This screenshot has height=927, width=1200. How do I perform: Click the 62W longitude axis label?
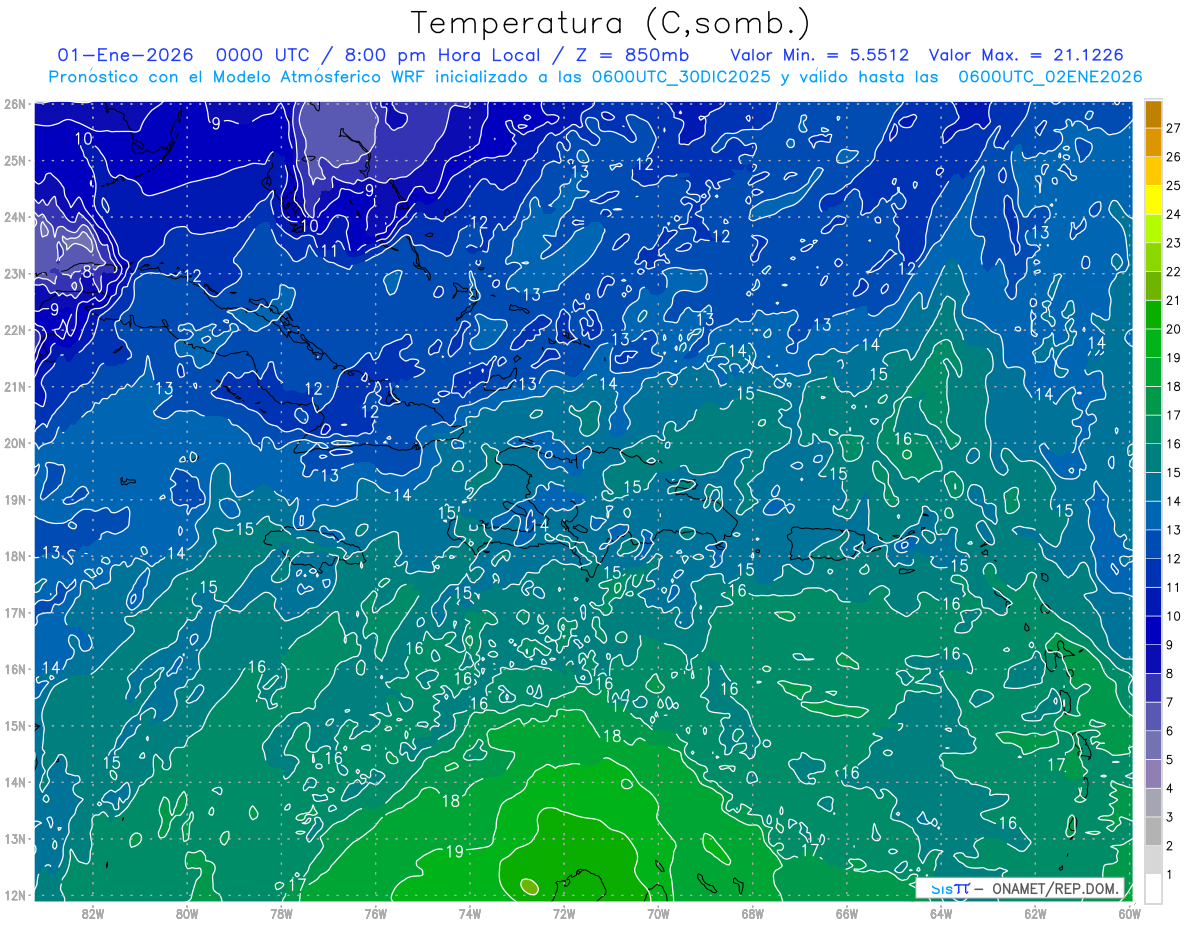pos(1035,913)
